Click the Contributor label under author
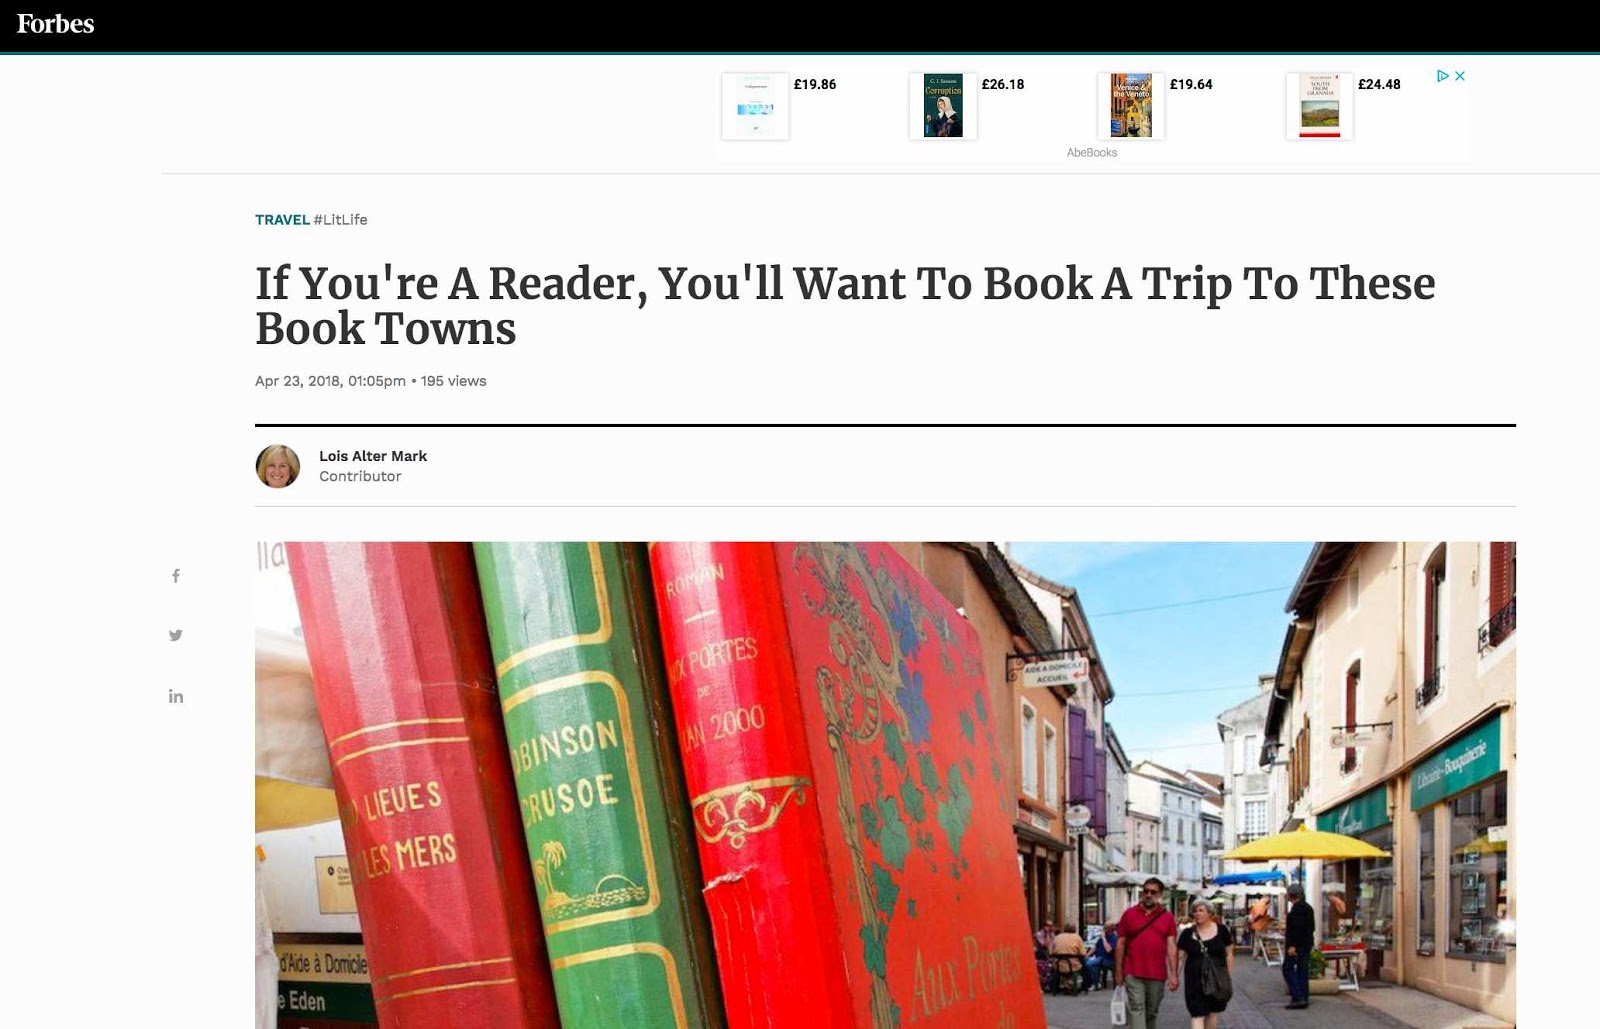The image size is (1600, 1029). click(360, 477)
